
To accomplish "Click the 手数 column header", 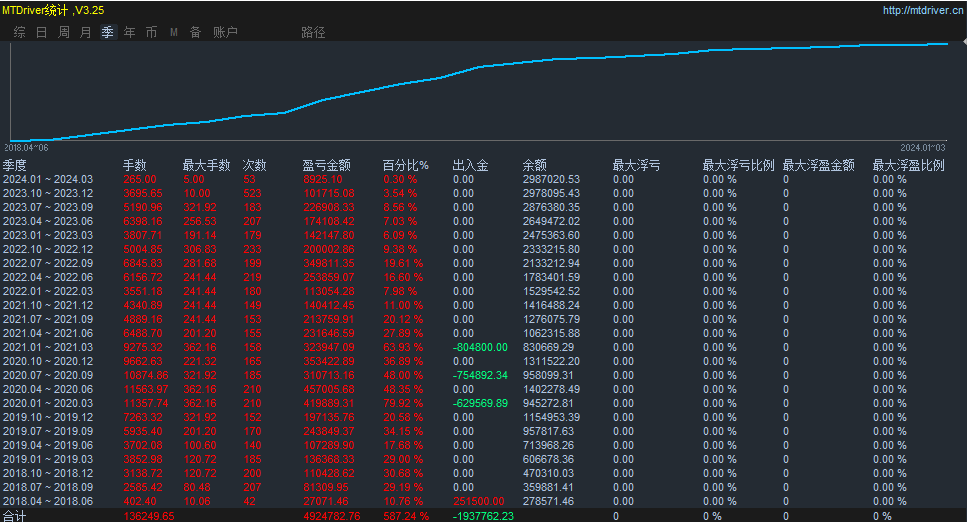I will [x=134, y=165].
